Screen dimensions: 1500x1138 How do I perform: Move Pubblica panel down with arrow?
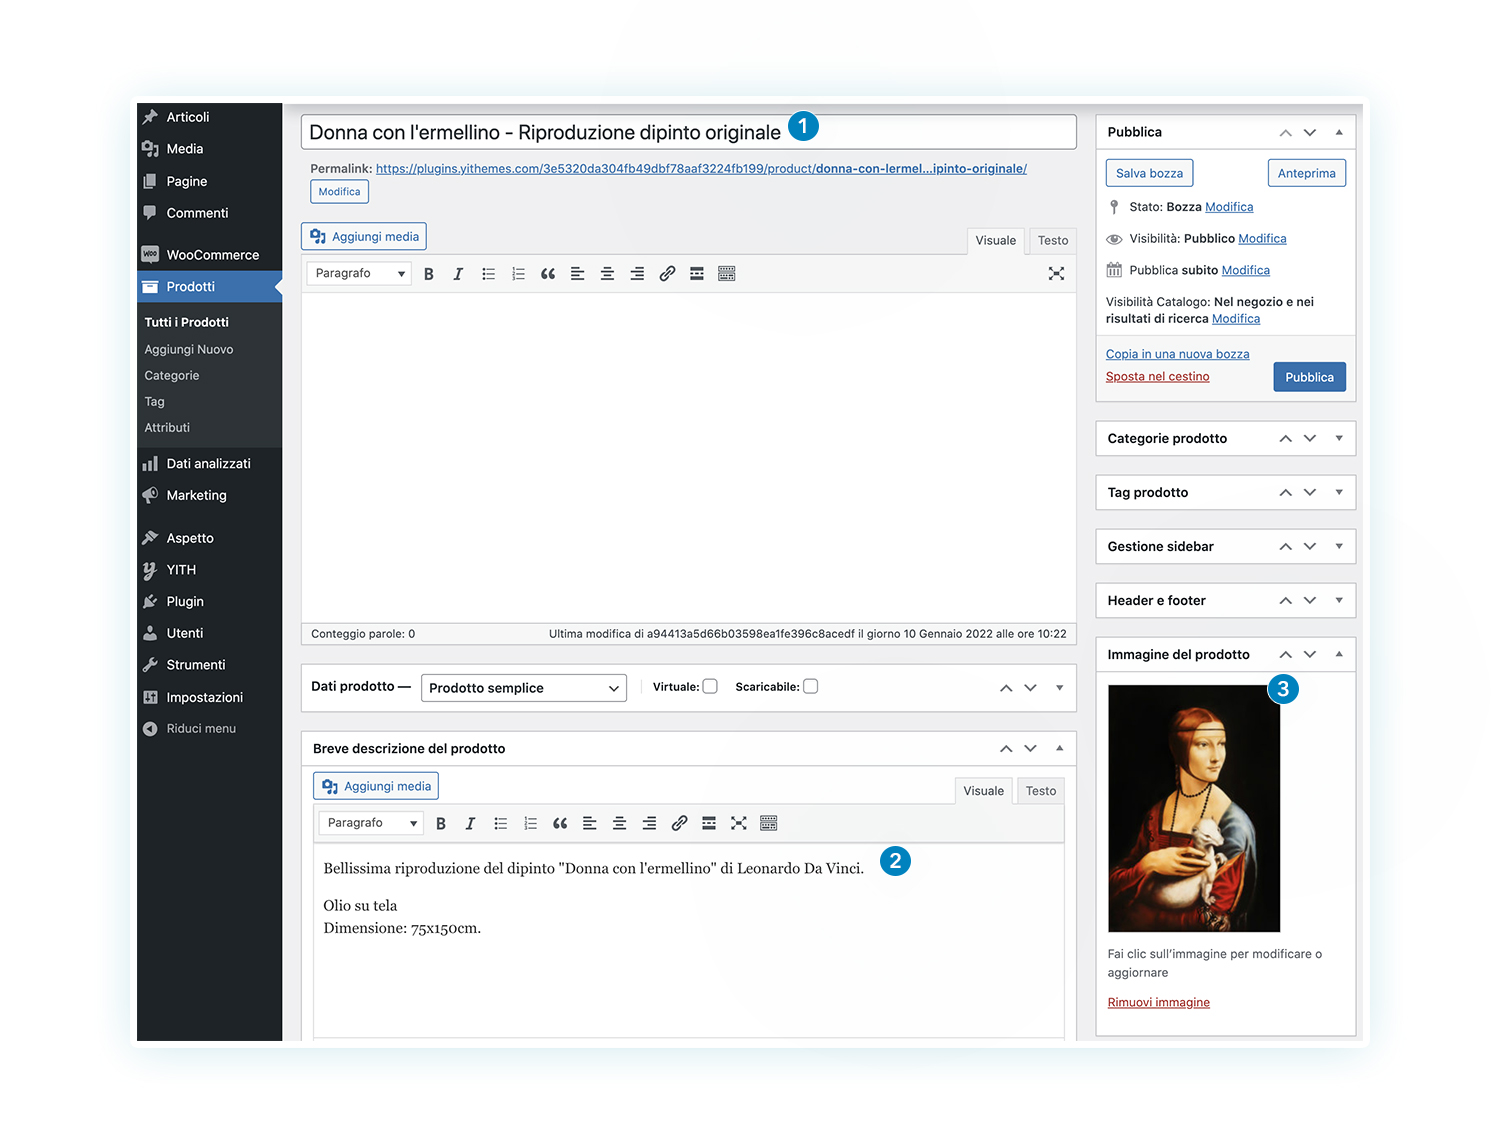click(1310, 133)
